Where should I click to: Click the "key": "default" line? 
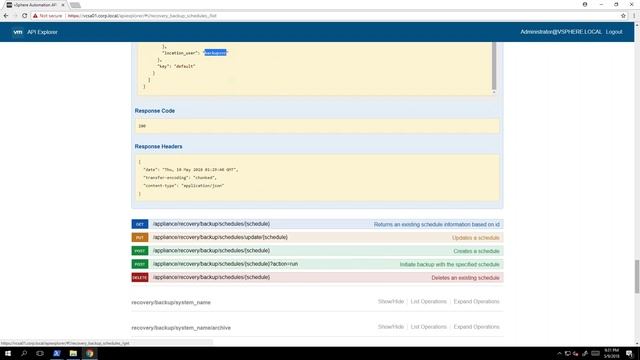(x=176, y=66)
